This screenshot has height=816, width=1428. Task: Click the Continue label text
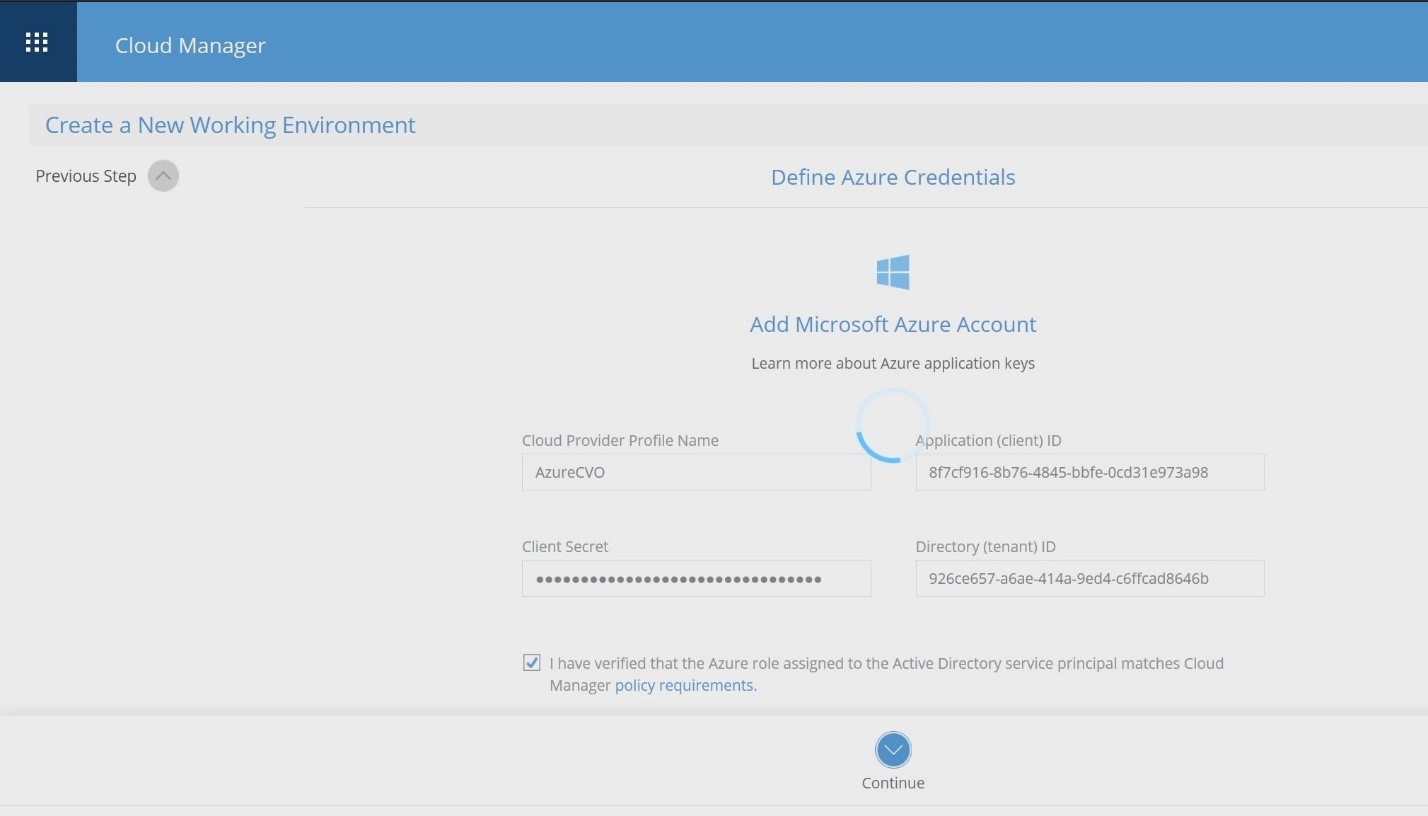click(893, 783)
